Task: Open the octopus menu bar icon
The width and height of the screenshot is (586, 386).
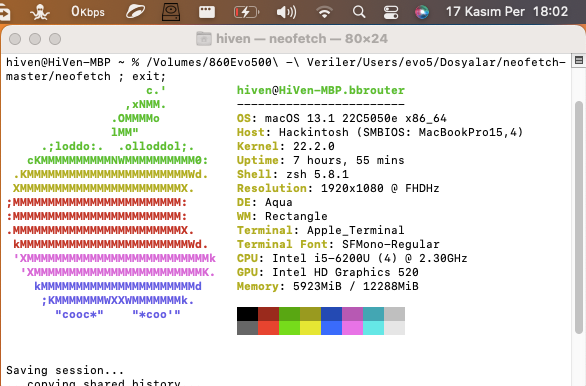Action: [x=40, y=12]
